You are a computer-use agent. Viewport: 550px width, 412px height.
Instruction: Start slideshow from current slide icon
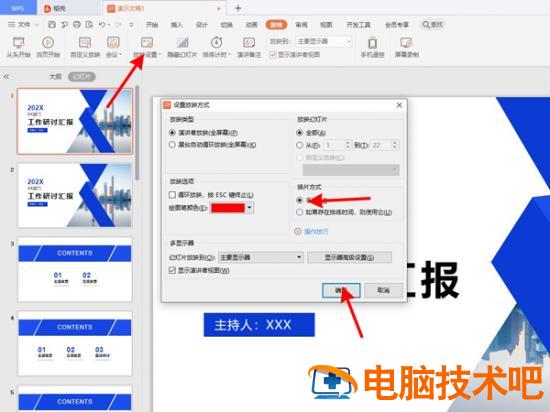(x=48, y=43)
